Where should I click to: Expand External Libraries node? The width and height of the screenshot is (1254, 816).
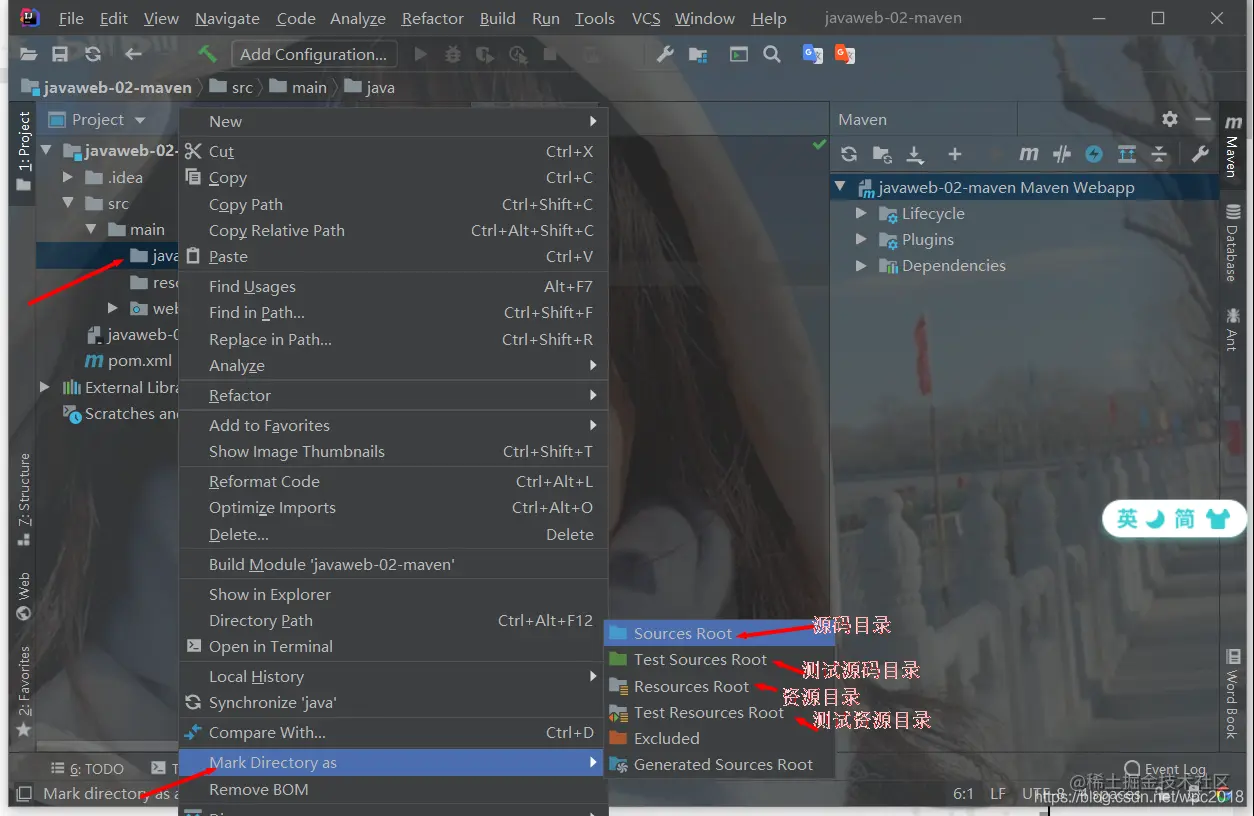point(45,387)
